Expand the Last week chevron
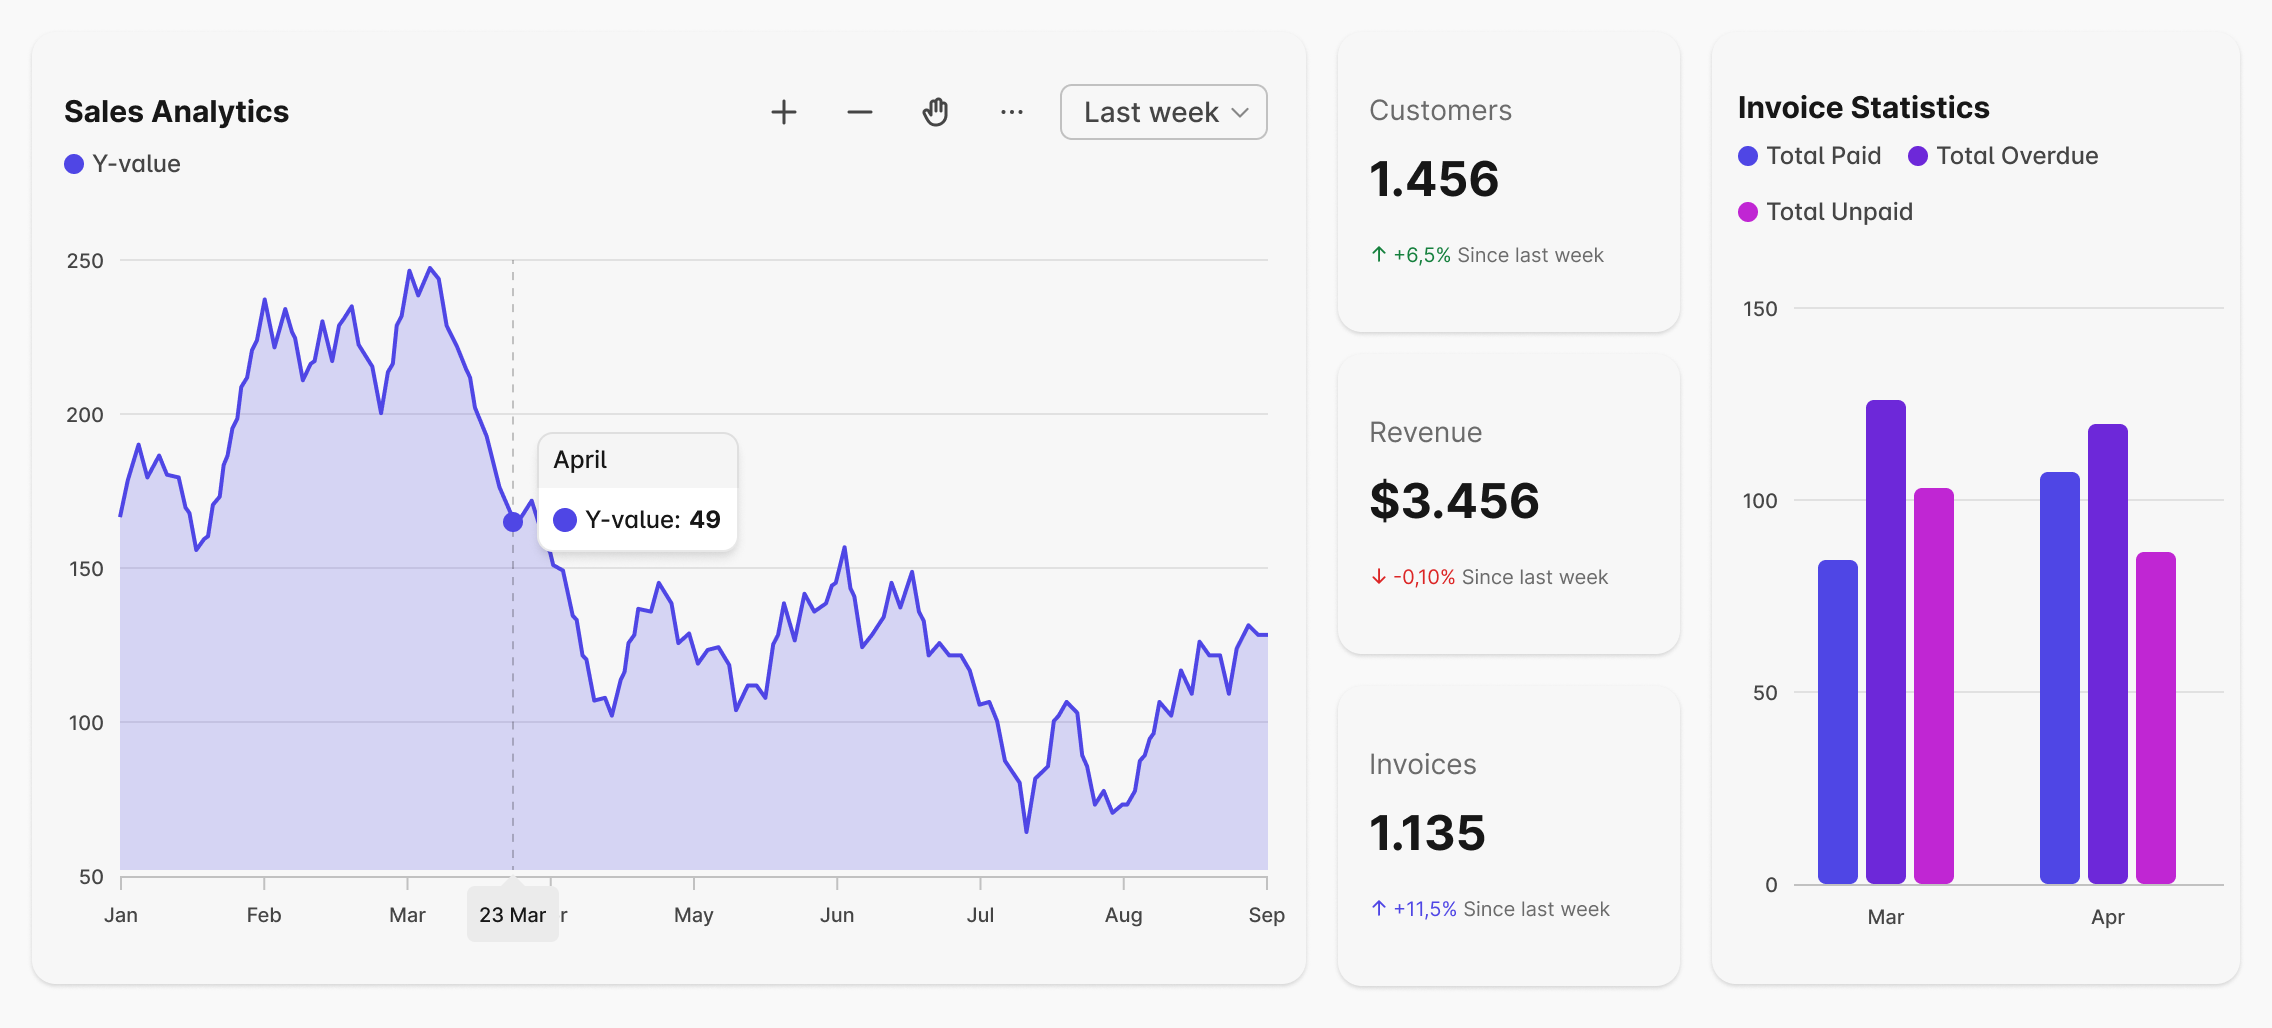 point(1240,112)
